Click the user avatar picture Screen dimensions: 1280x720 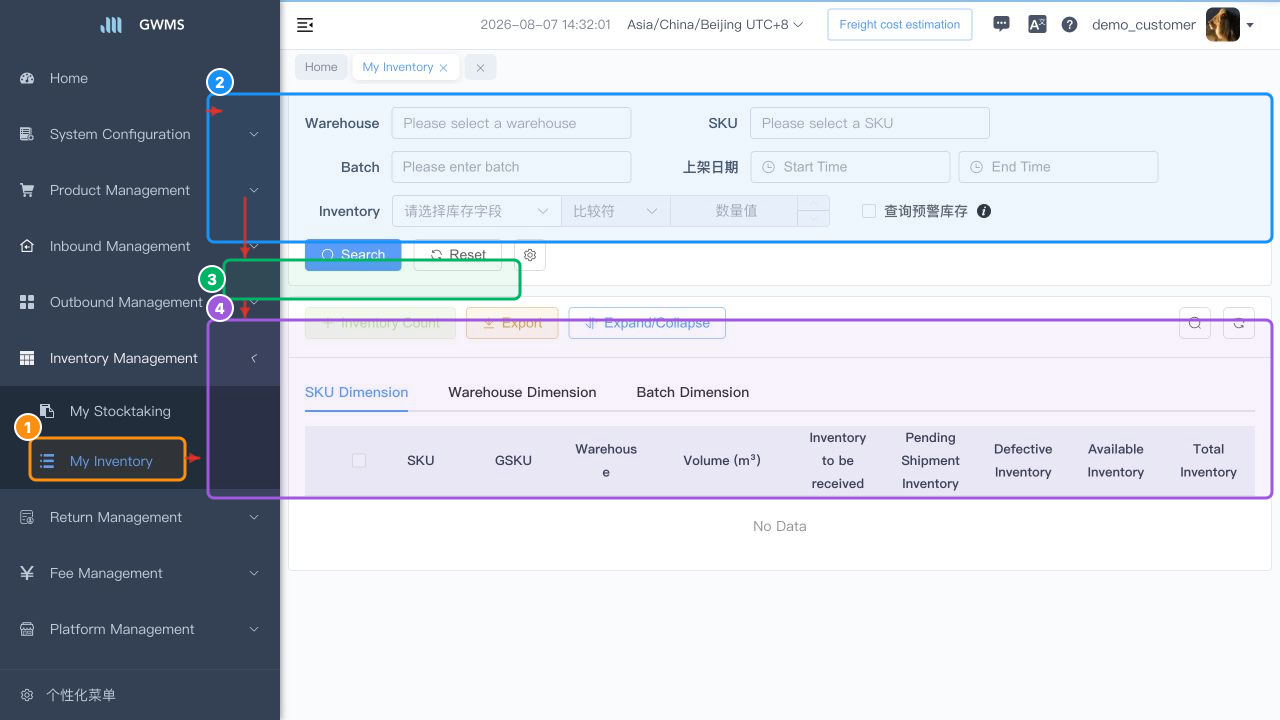pos(1223,25)
